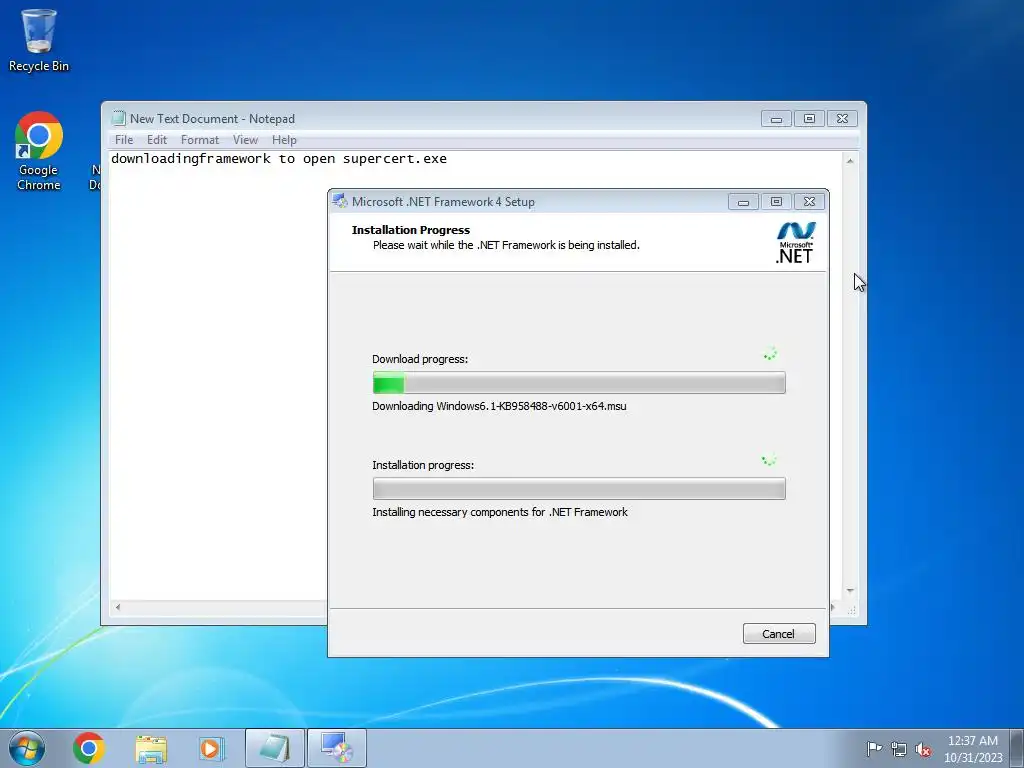Click Notepad horizontal scroll left arrow
Image resolution: width=1024 pixels, height=768 pixels.
[x=118, y=607]
